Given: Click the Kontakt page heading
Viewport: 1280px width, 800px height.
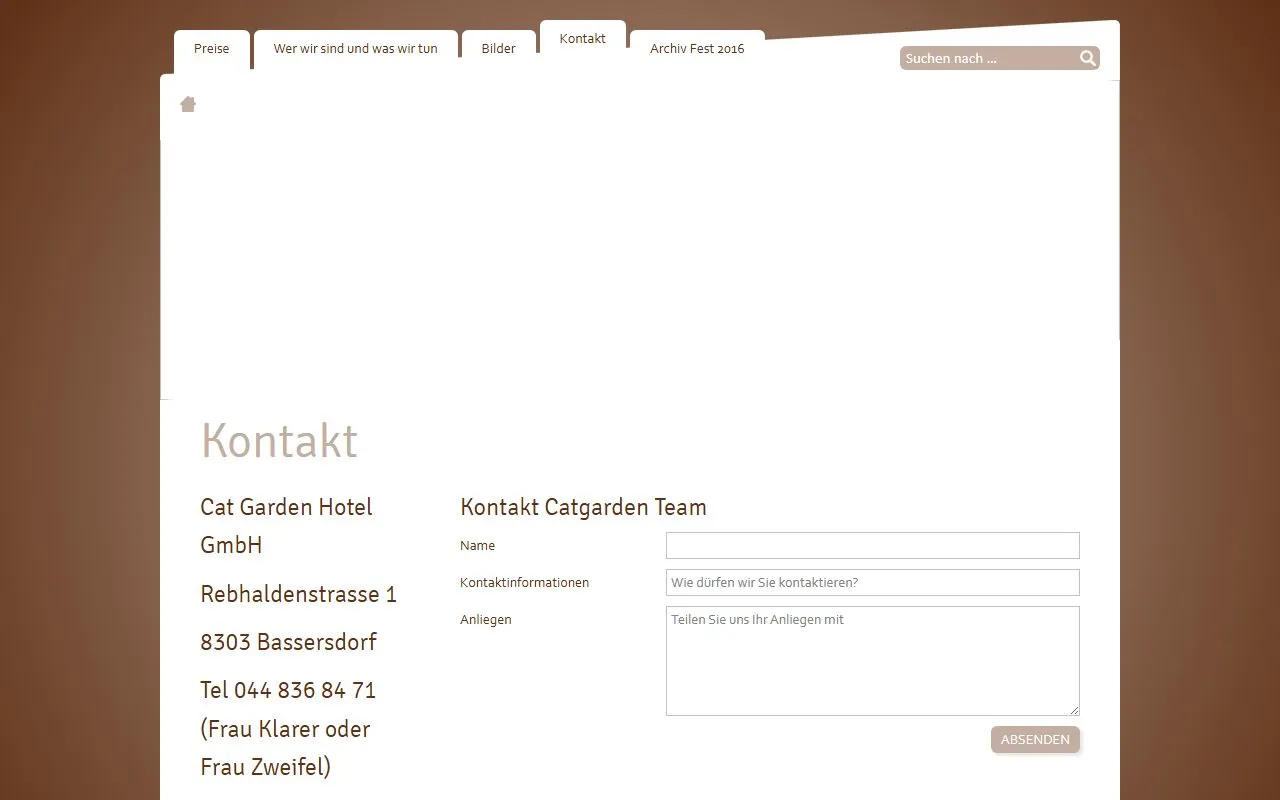Looking at the screenshot, I should (279, 440).
